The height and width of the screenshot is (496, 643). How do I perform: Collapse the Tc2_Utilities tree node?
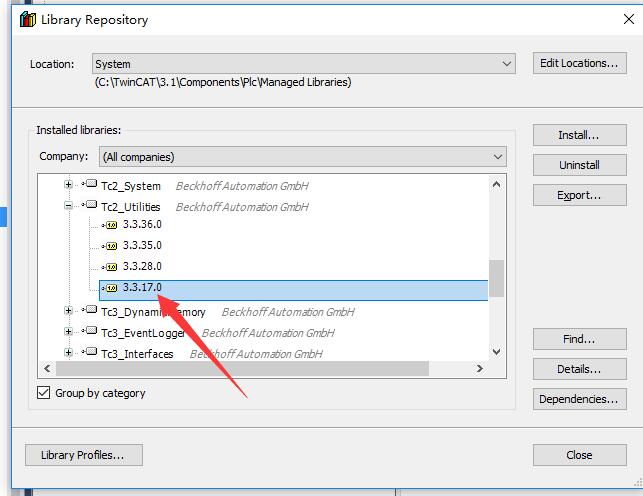tap(68, 205)
